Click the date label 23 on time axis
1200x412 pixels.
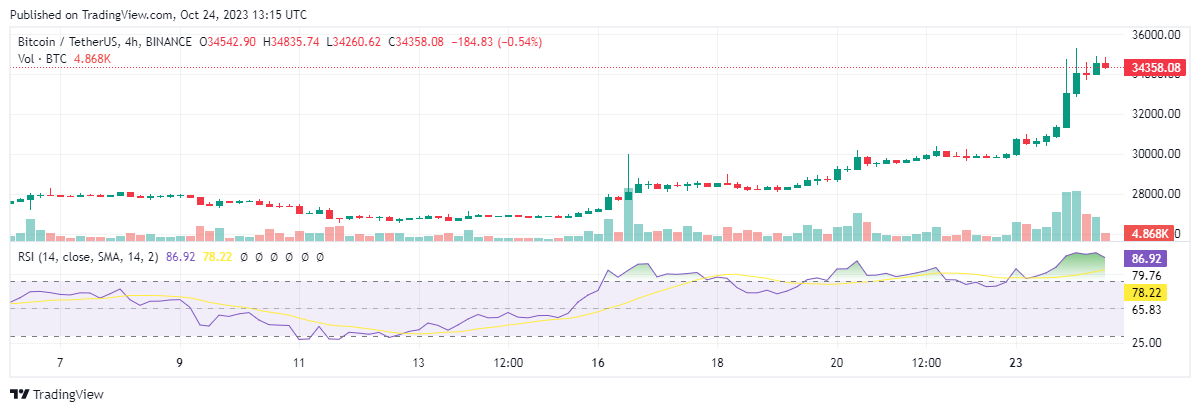(1017, 362)
